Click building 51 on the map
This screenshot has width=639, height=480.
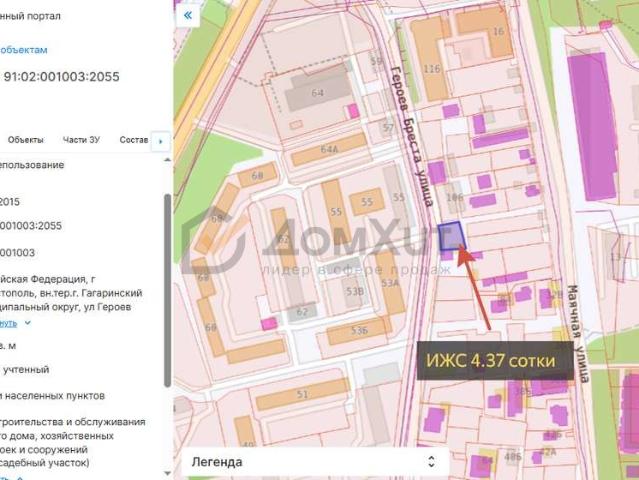tap(302, 394)
